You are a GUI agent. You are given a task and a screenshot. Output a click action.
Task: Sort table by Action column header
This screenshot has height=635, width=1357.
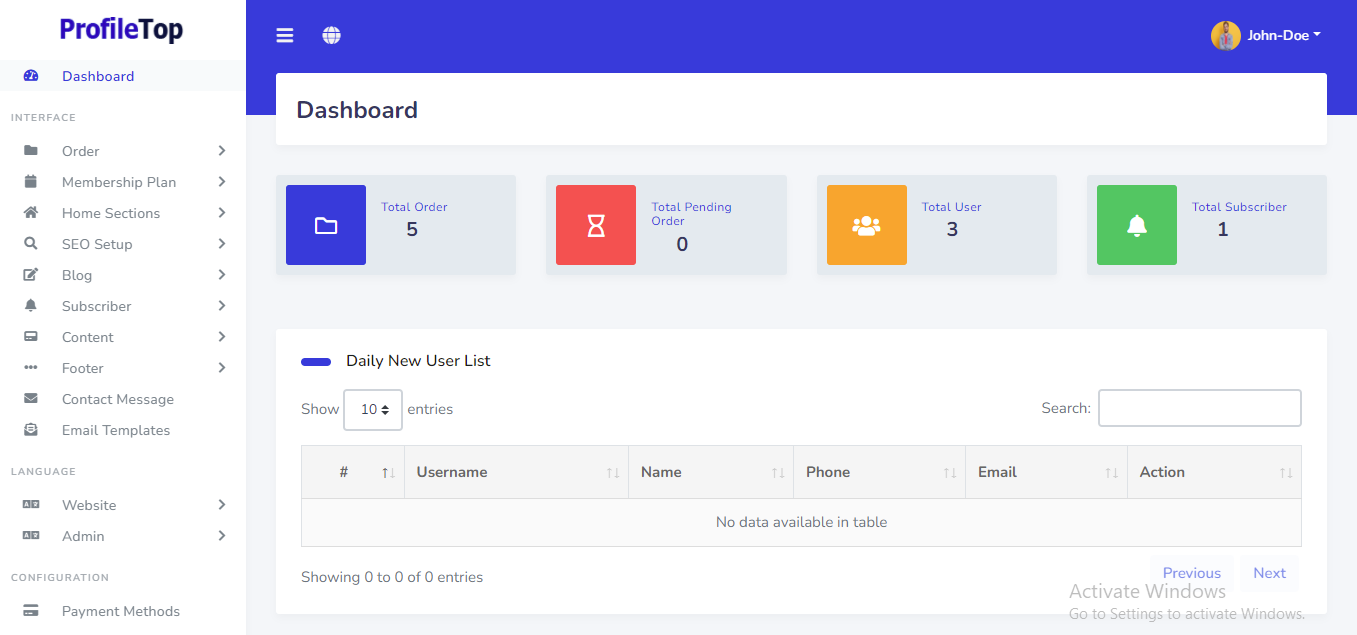1215,472
